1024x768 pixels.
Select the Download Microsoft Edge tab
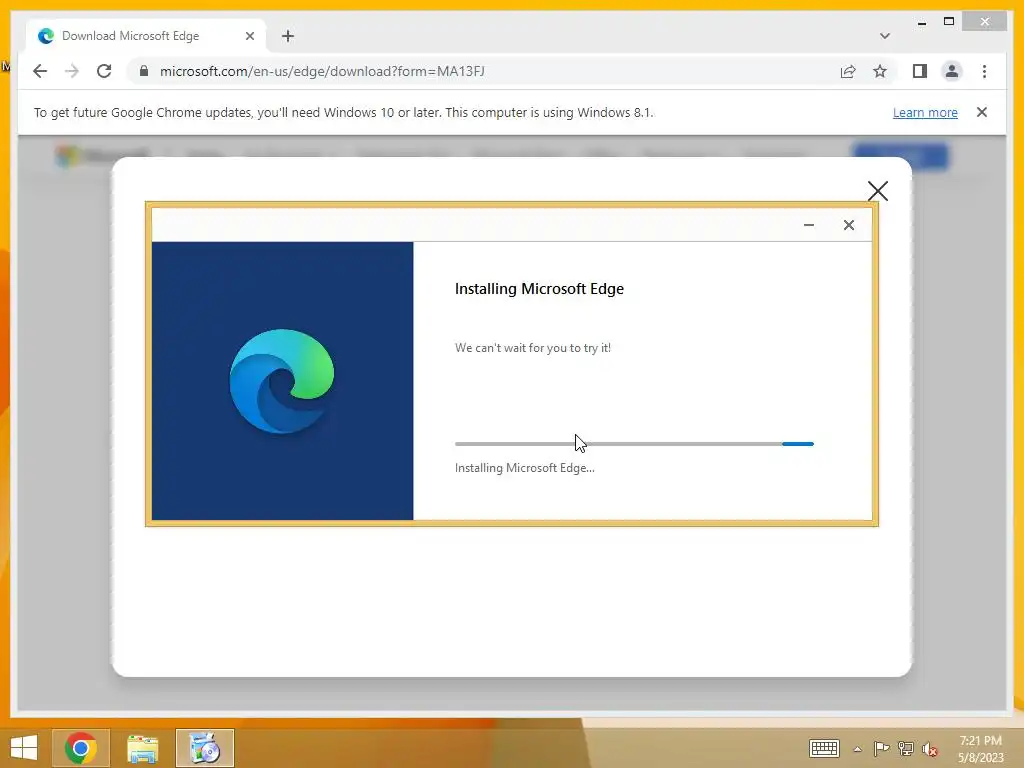pyautogui.click(x=146, y=36)
